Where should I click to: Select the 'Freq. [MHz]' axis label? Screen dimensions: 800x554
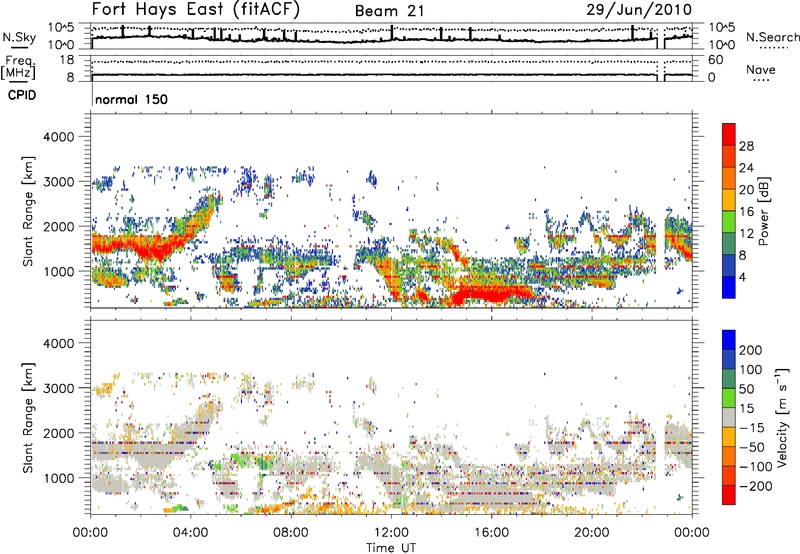(x=18, y=67)
